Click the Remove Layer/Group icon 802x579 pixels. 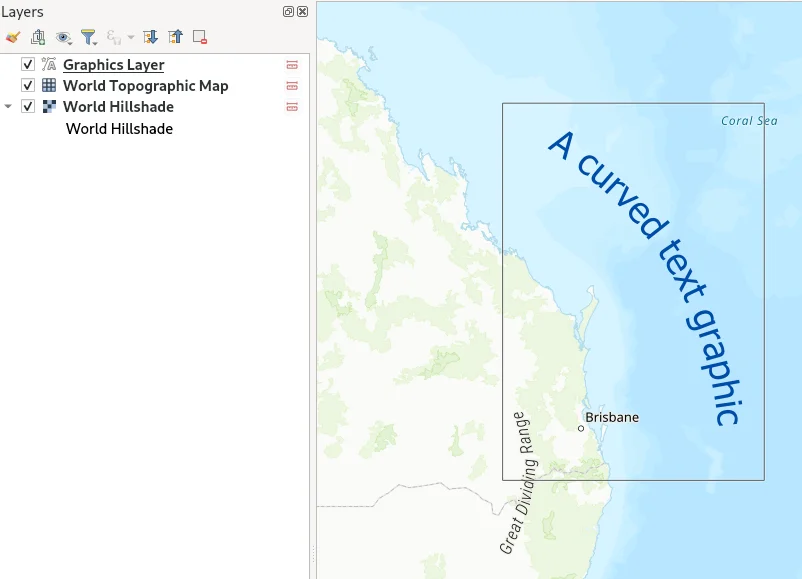pyautogui.click(x=200, y=37)
